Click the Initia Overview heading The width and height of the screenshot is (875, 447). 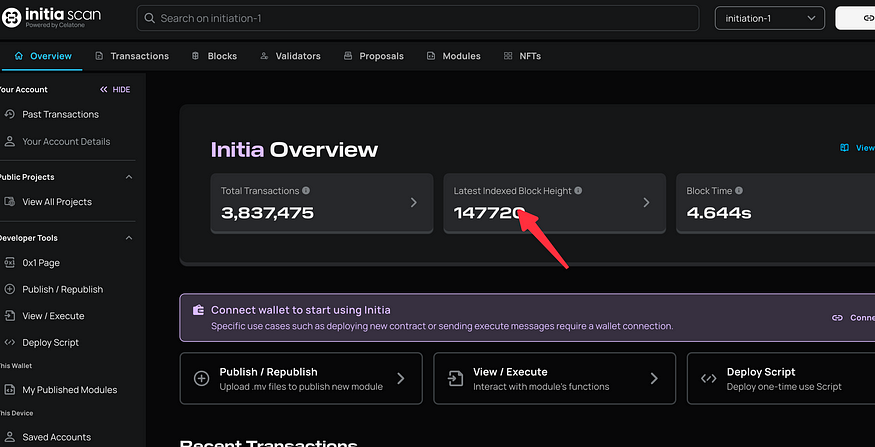[294, 150]
